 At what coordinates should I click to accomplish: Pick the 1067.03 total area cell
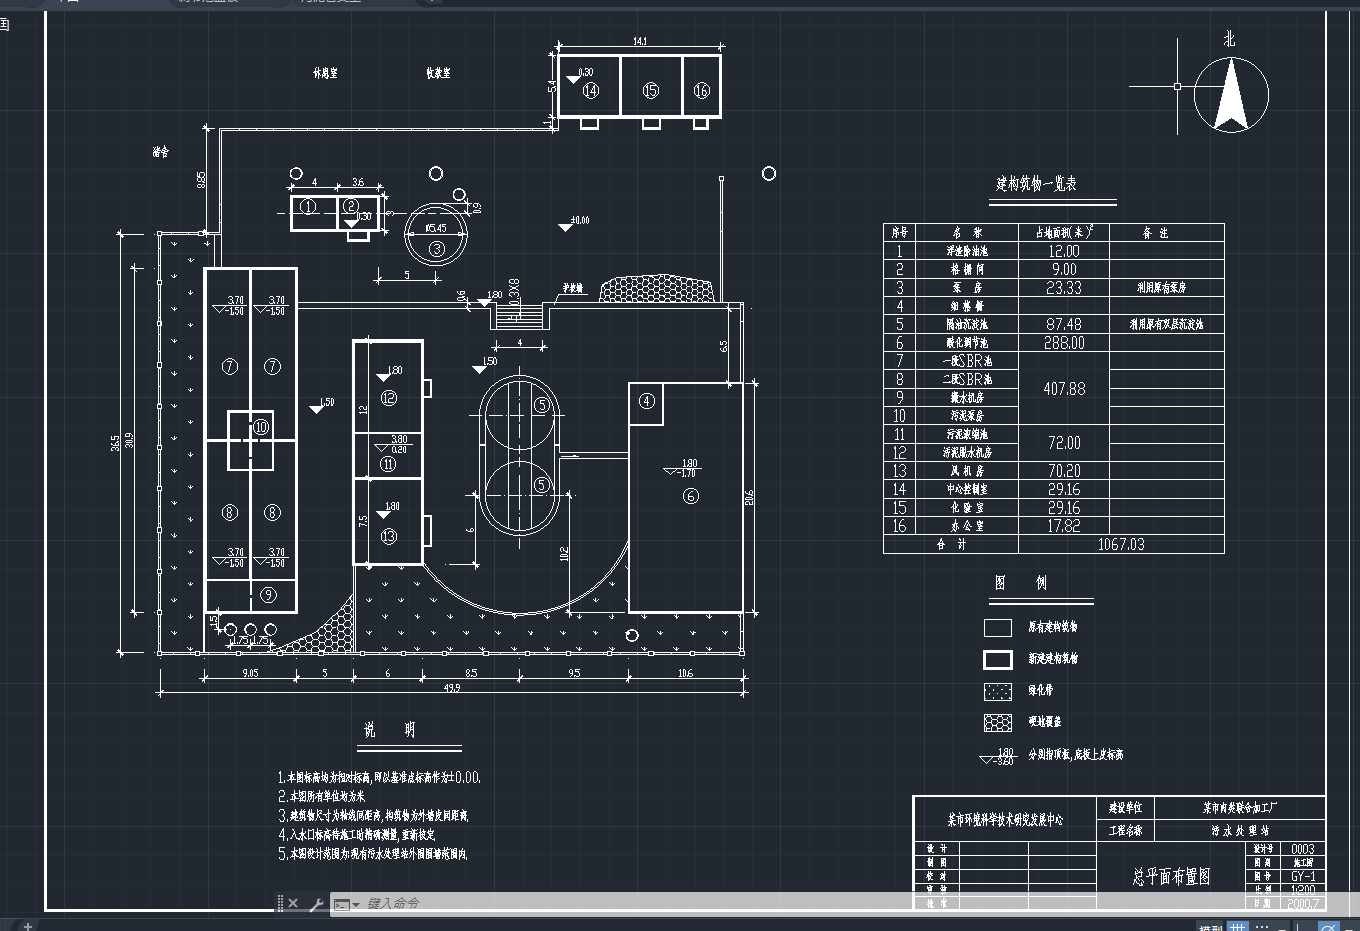tap(1121, 544)
